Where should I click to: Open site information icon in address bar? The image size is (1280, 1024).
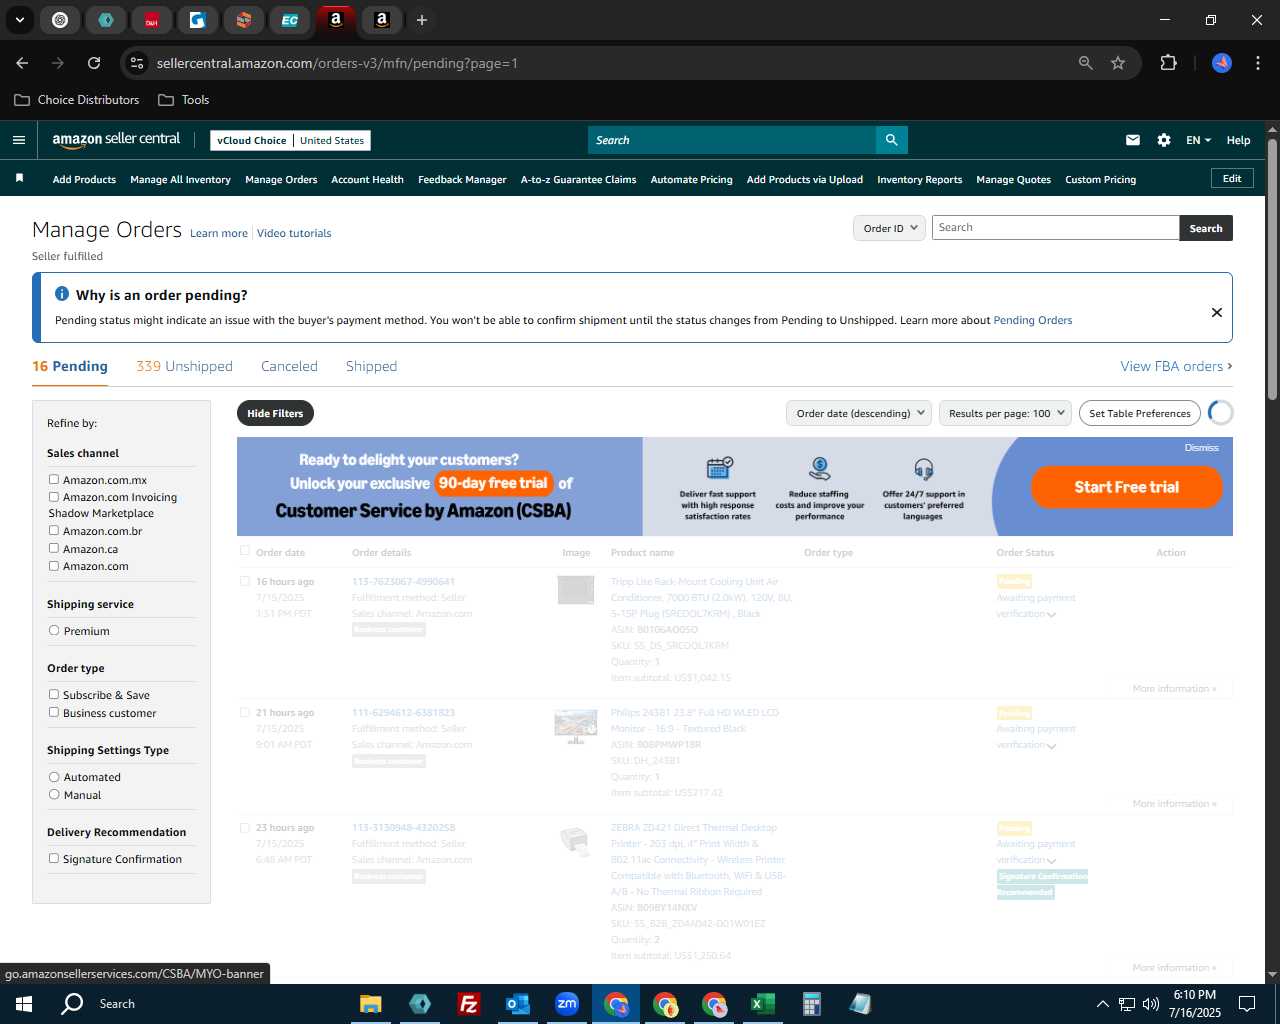[137, 63]
